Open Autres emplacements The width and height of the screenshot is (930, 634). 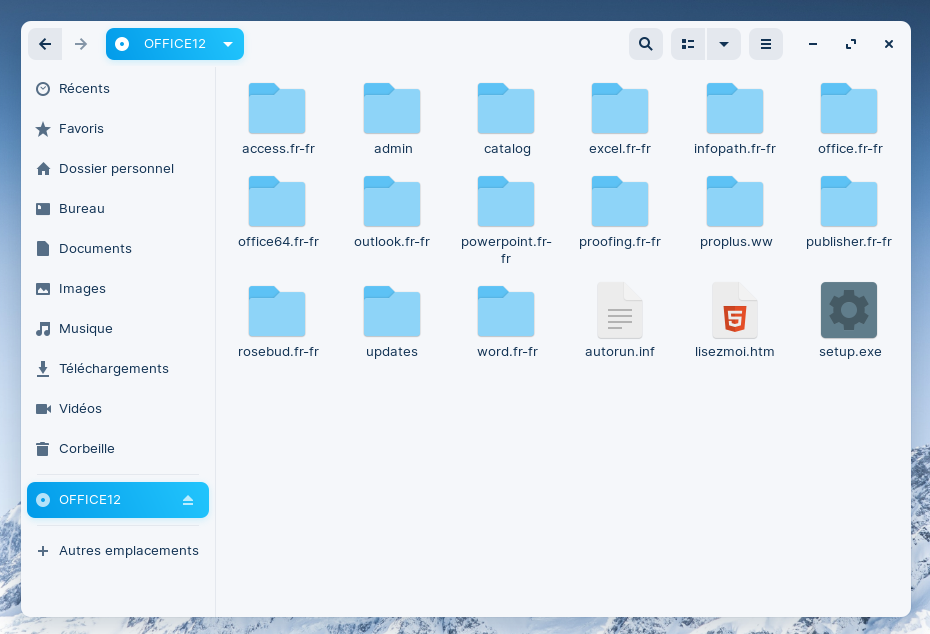(x=118, y=551)
